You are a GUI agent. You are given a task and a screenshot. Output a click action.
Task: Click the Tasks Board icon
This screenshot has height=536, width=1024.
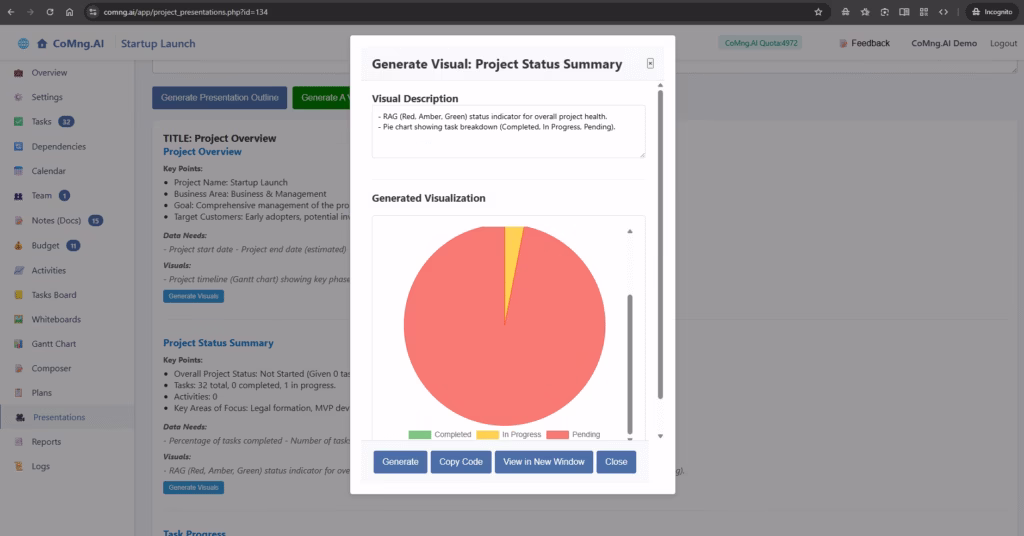(x=20, y=295)
